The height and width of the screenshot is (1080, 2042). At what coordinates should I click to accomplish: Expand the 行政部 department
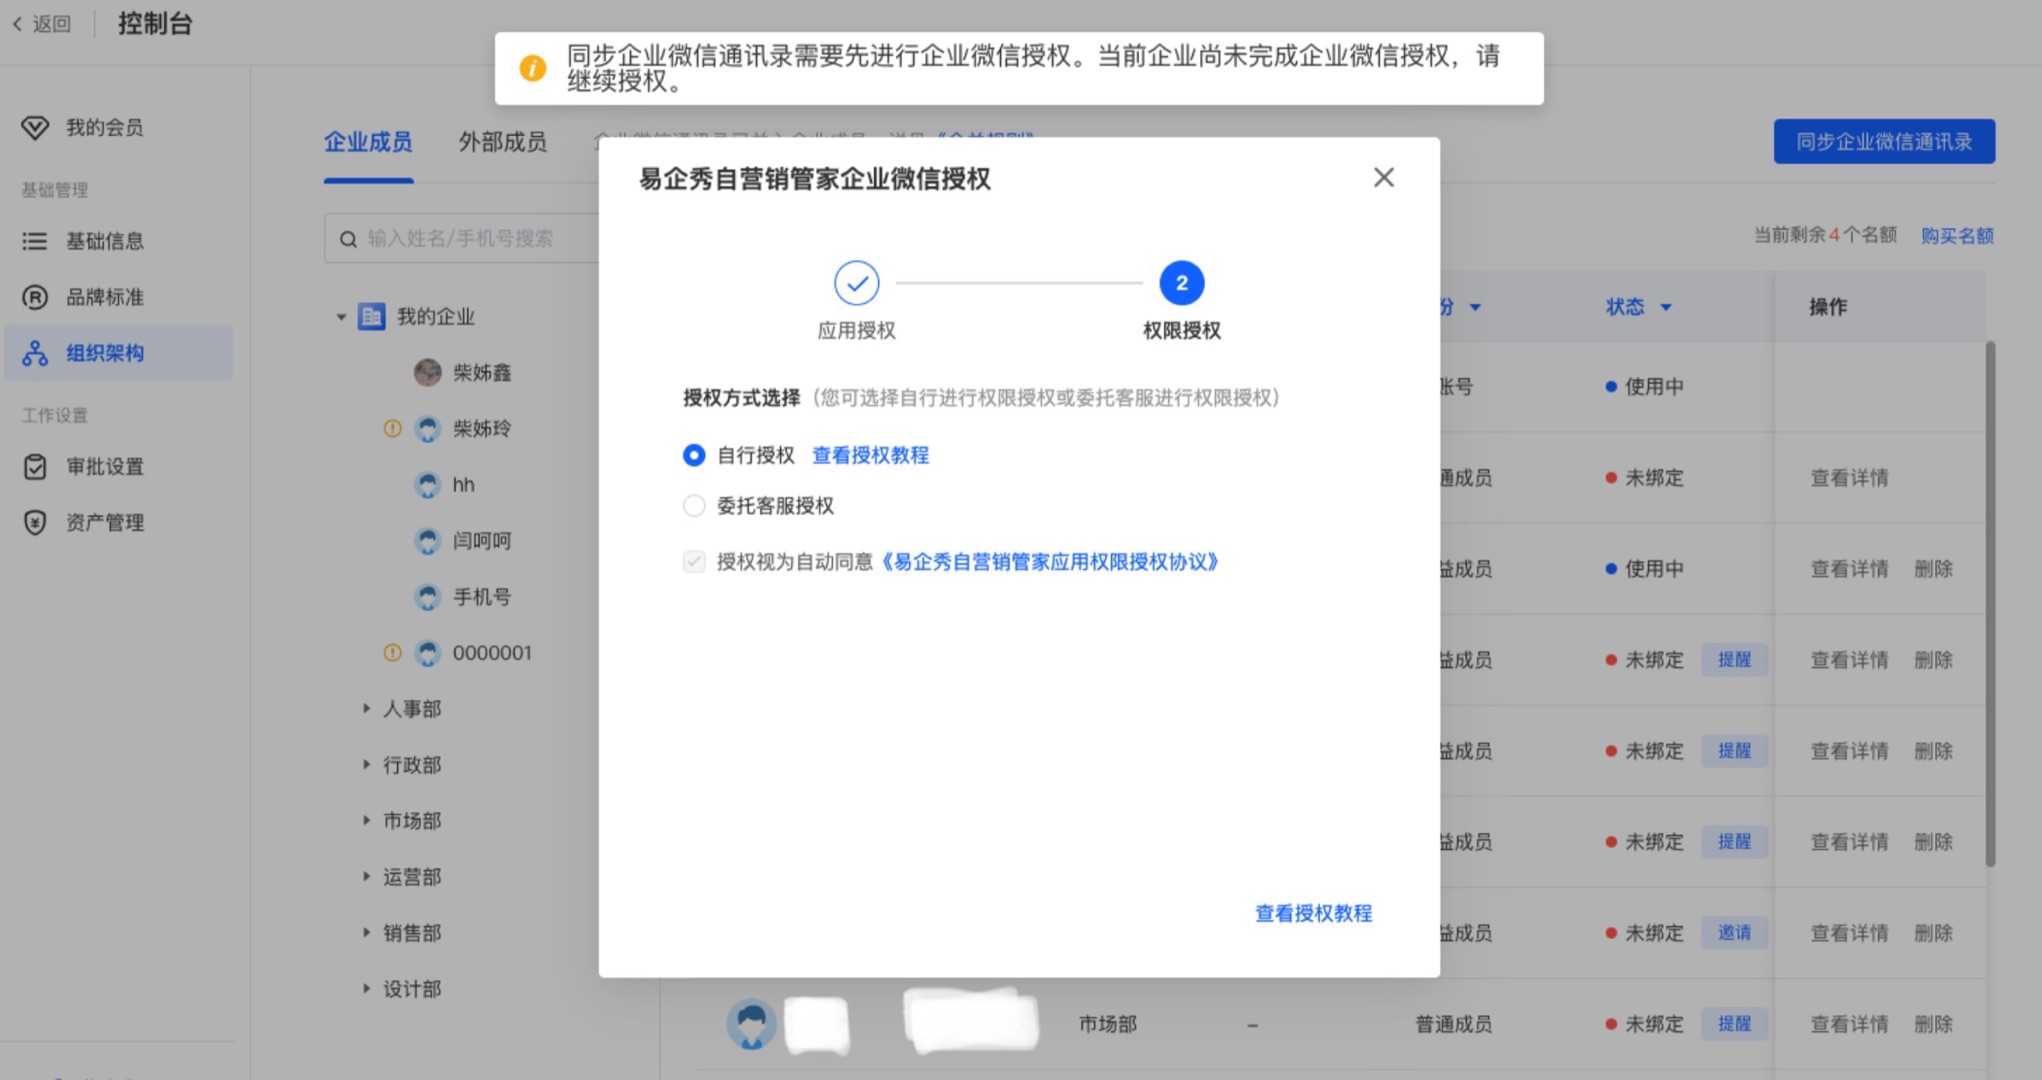point(366,764)
